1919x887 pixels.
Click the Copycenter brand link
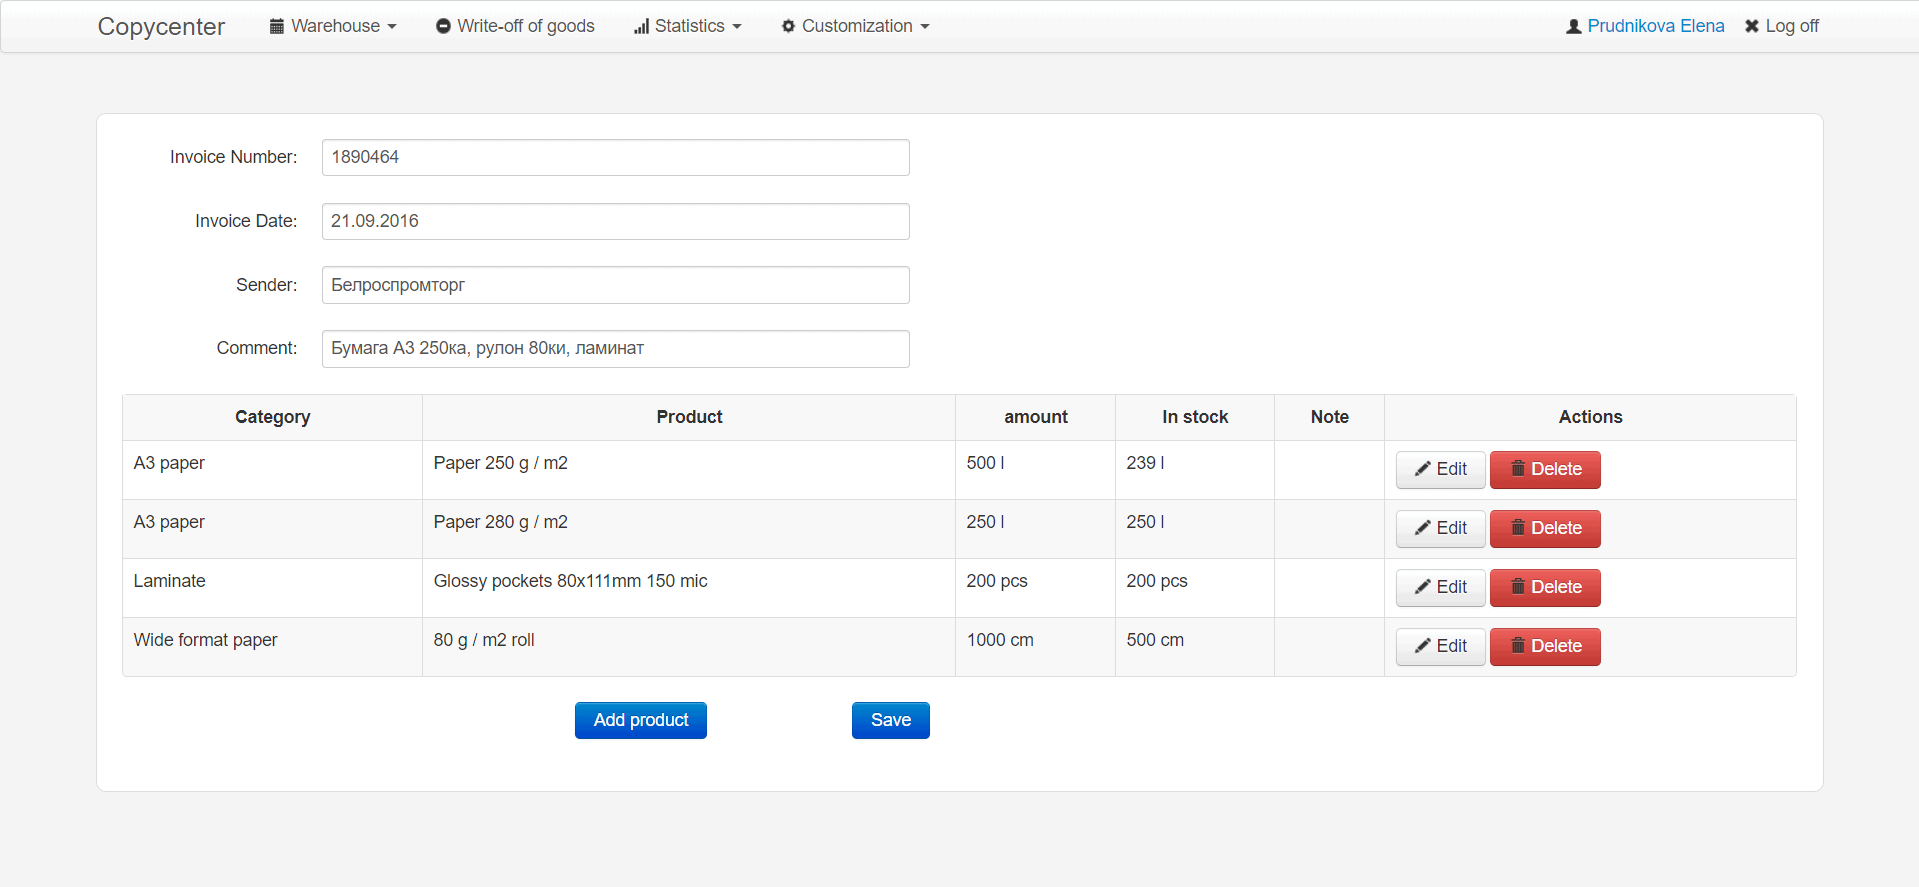tap(161, 27)
